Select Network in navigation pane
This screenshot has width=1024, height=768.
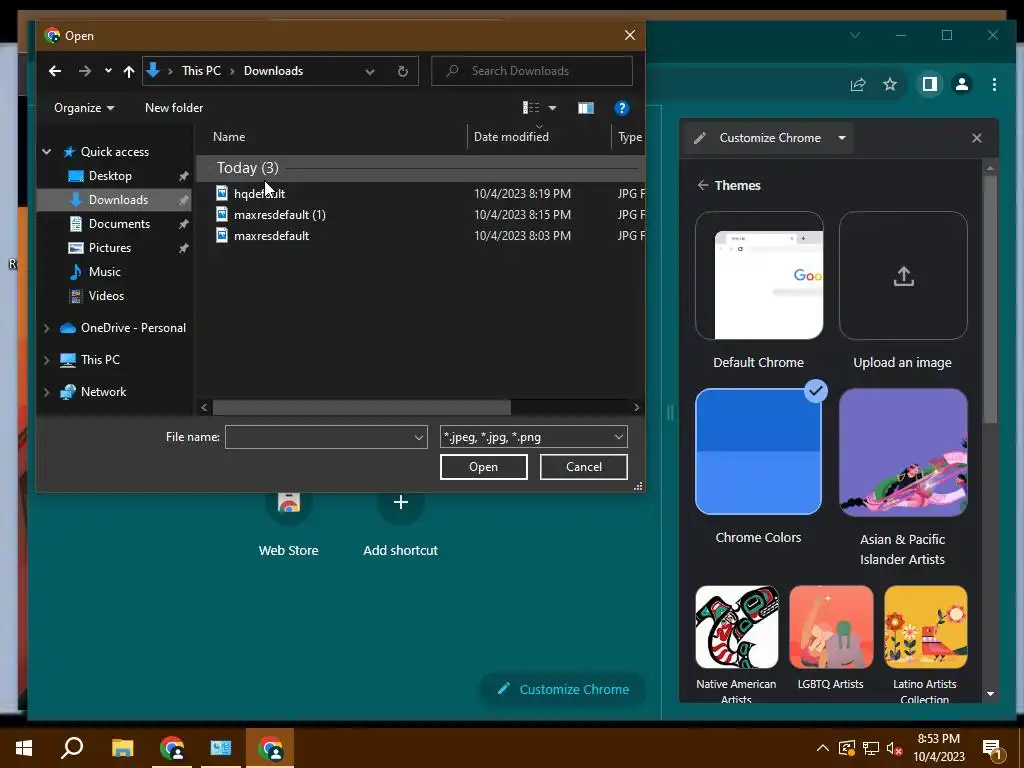pos(93,392)
